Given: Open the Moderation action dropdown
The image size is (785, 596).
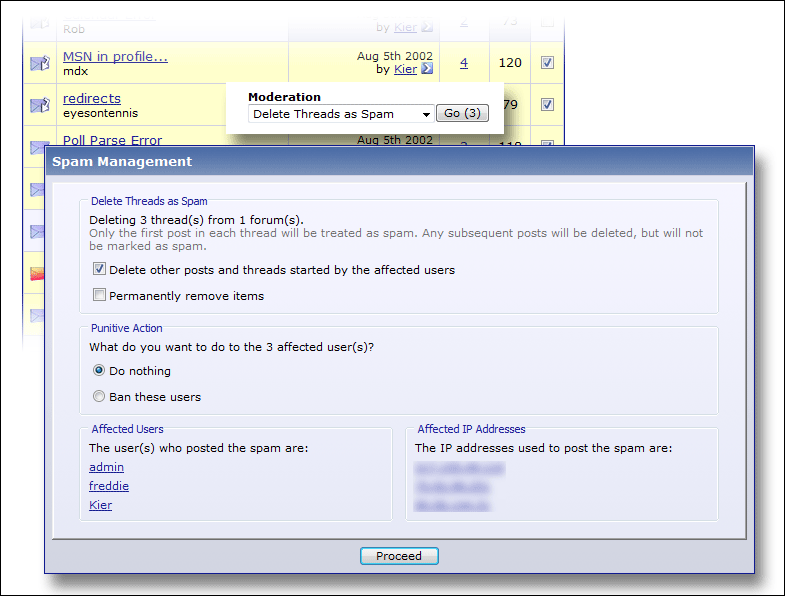Looking at the screenshot, I should tap(341, 114).
